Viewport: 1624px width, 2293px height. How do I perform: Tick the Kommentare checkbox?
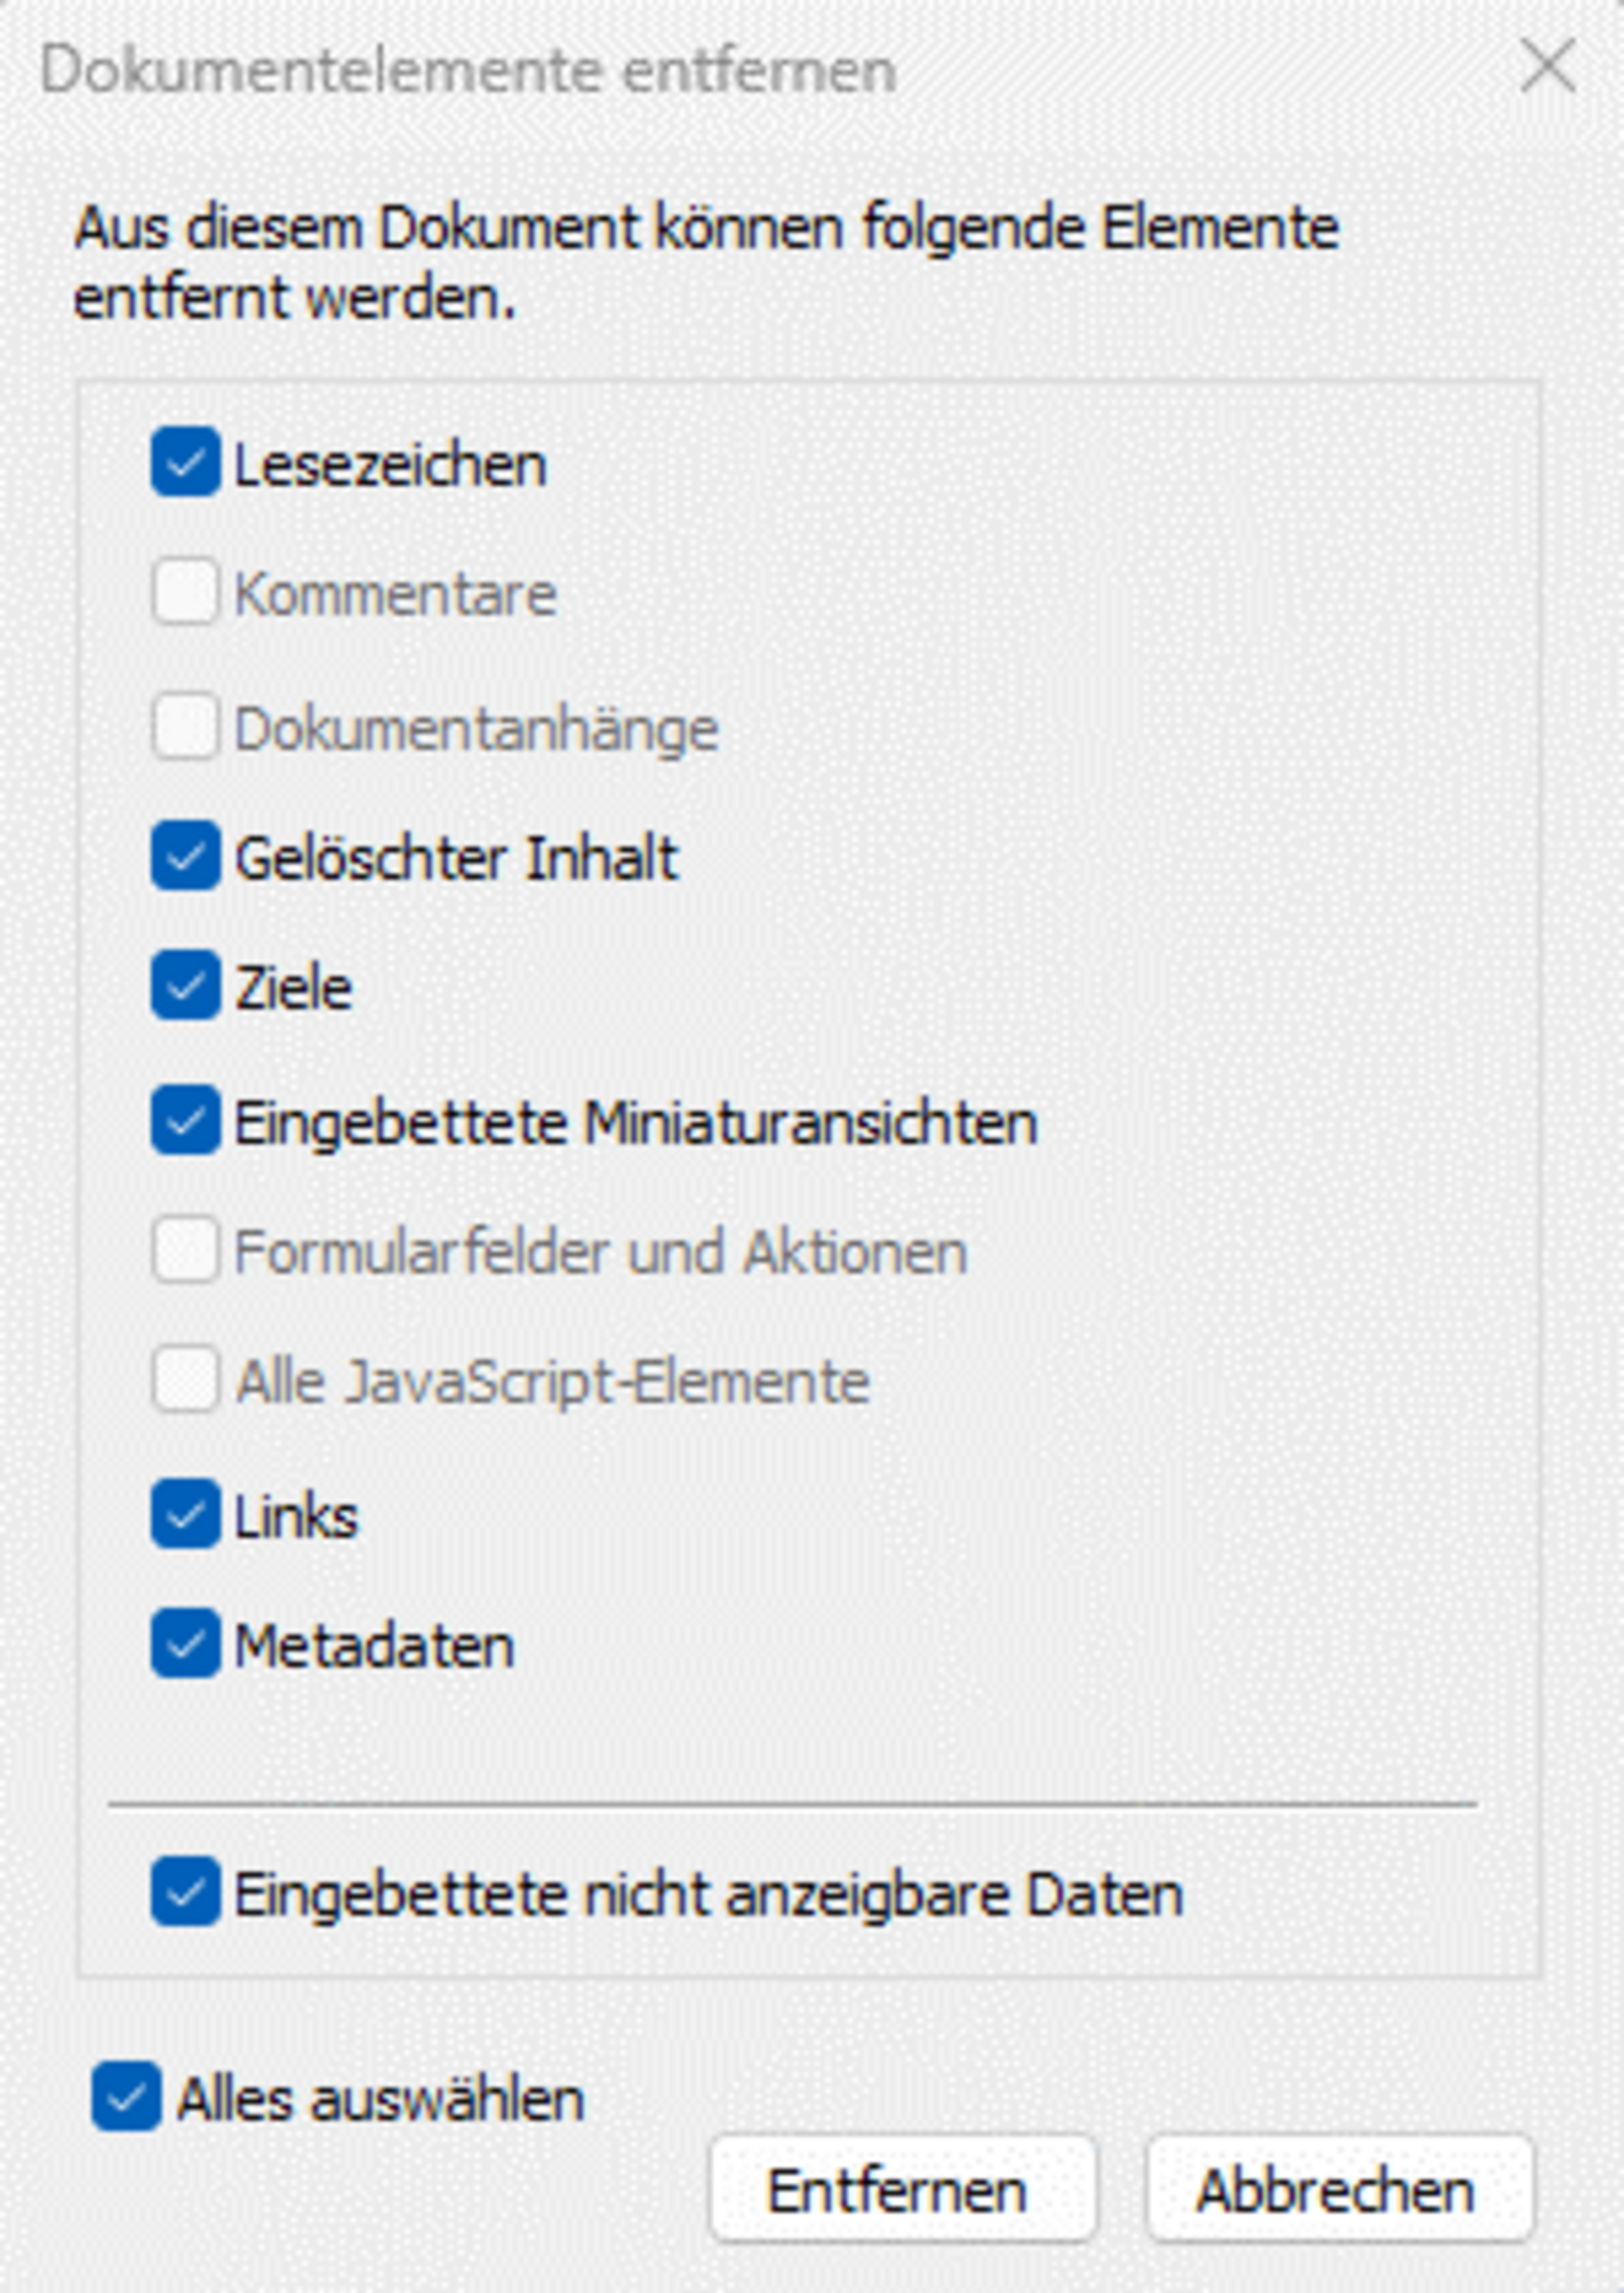(185, 592)
